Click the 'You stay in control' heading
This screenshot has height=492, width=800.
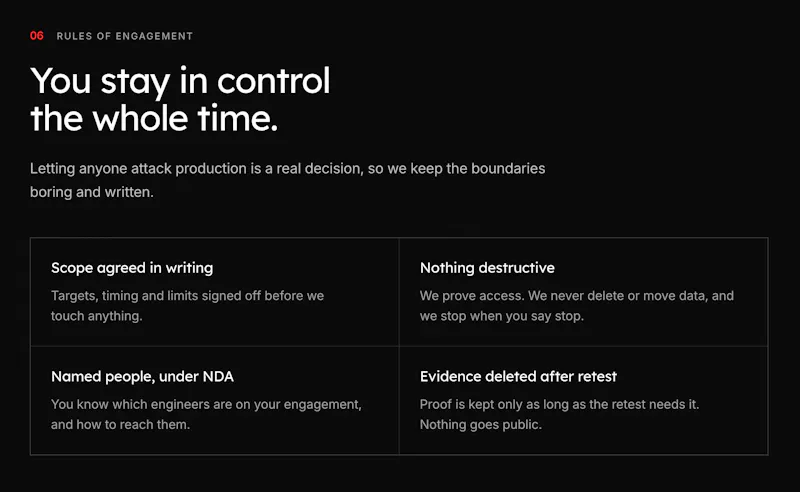[x=180, y=82]
